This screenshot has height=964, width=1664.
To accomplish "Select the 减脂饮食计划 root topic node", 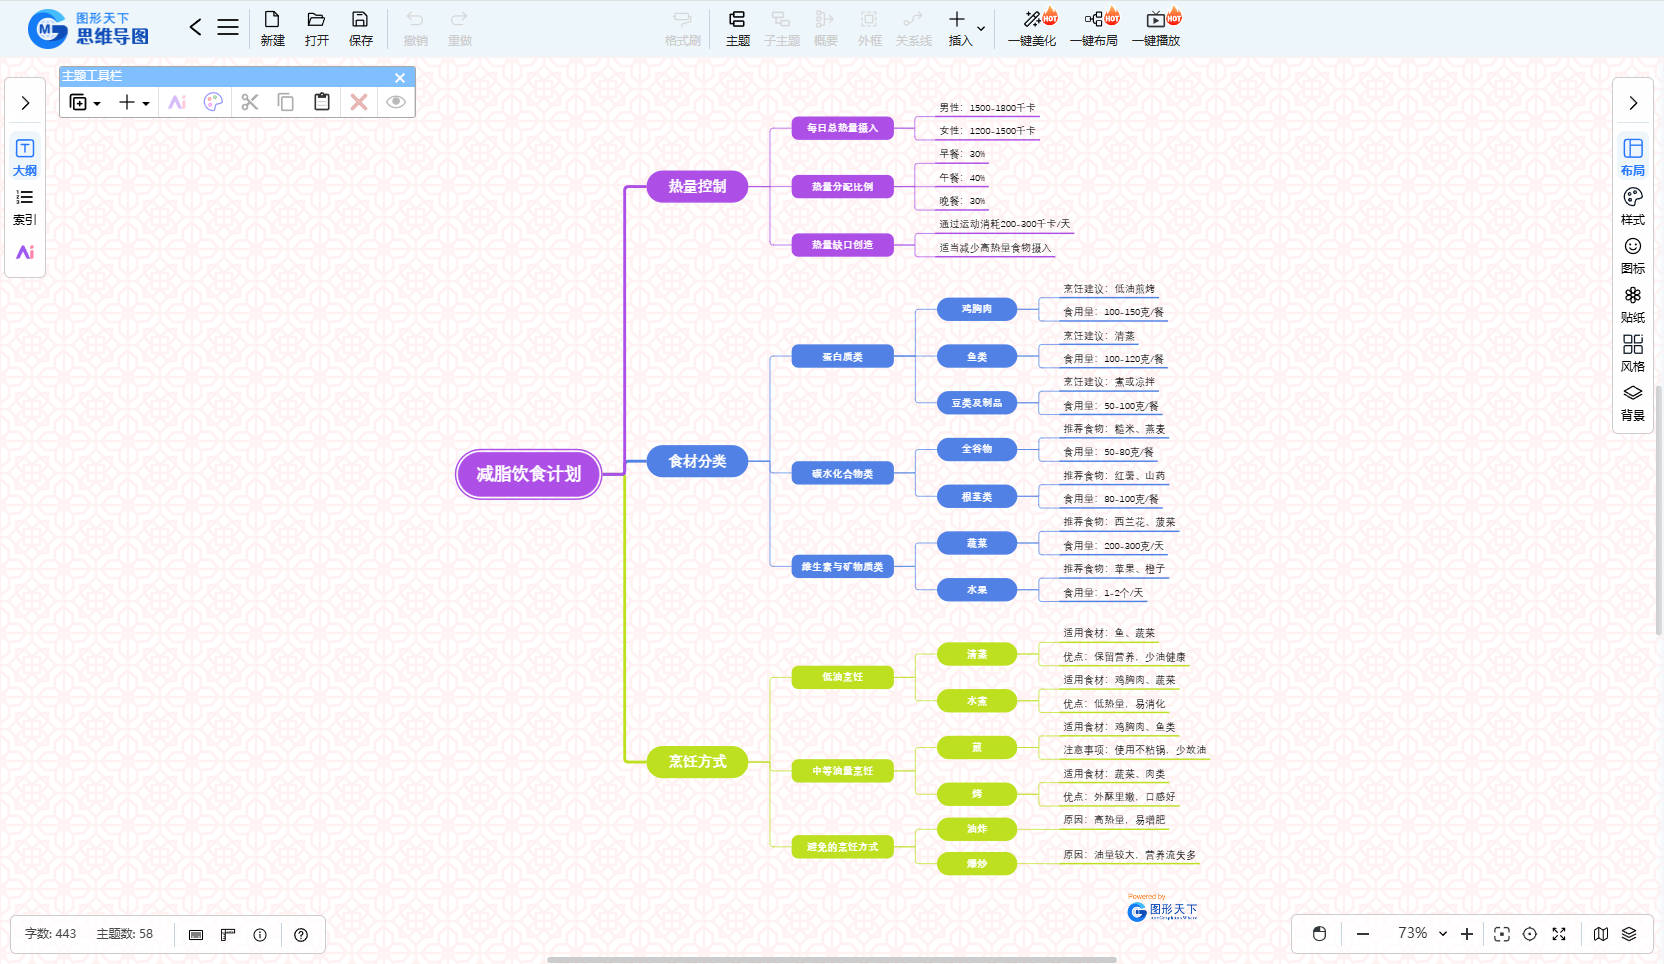I will pos(528,474).
